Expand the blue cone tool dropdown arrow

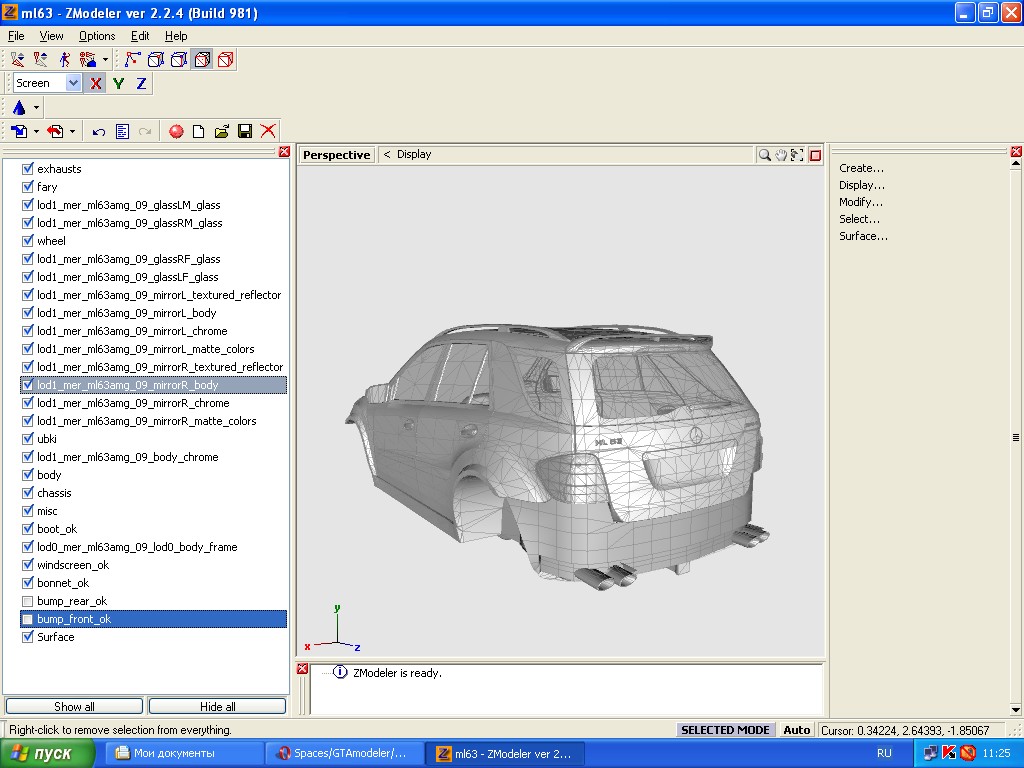37,108
